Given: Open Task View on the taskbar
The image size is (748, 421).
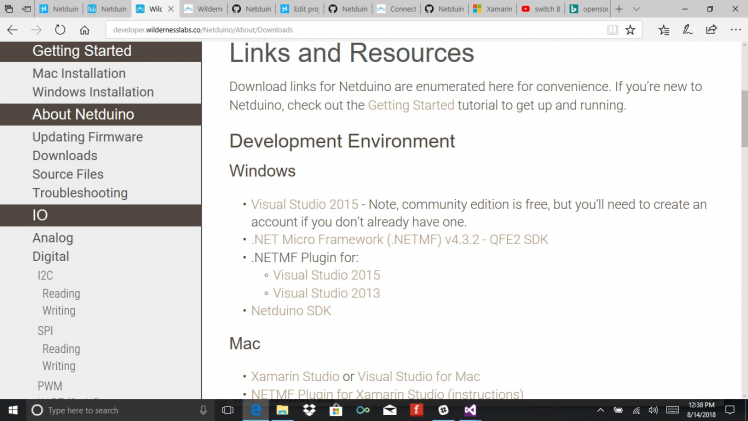Looking at the screenshot, I should 228,410.
